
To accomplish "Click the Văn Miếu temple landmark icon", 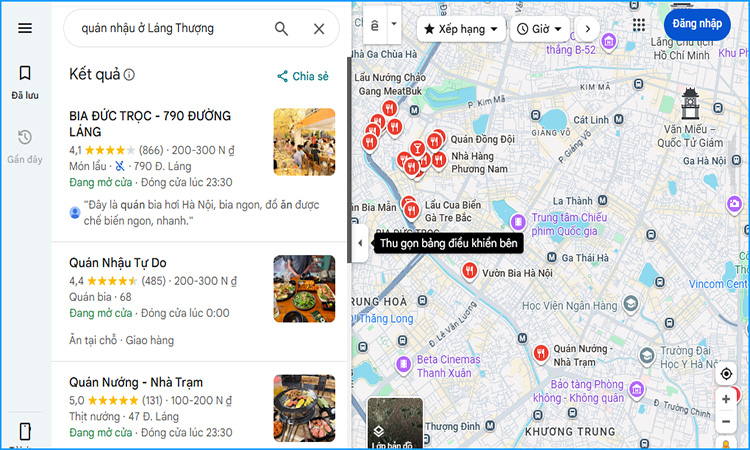I will [690, 102].
